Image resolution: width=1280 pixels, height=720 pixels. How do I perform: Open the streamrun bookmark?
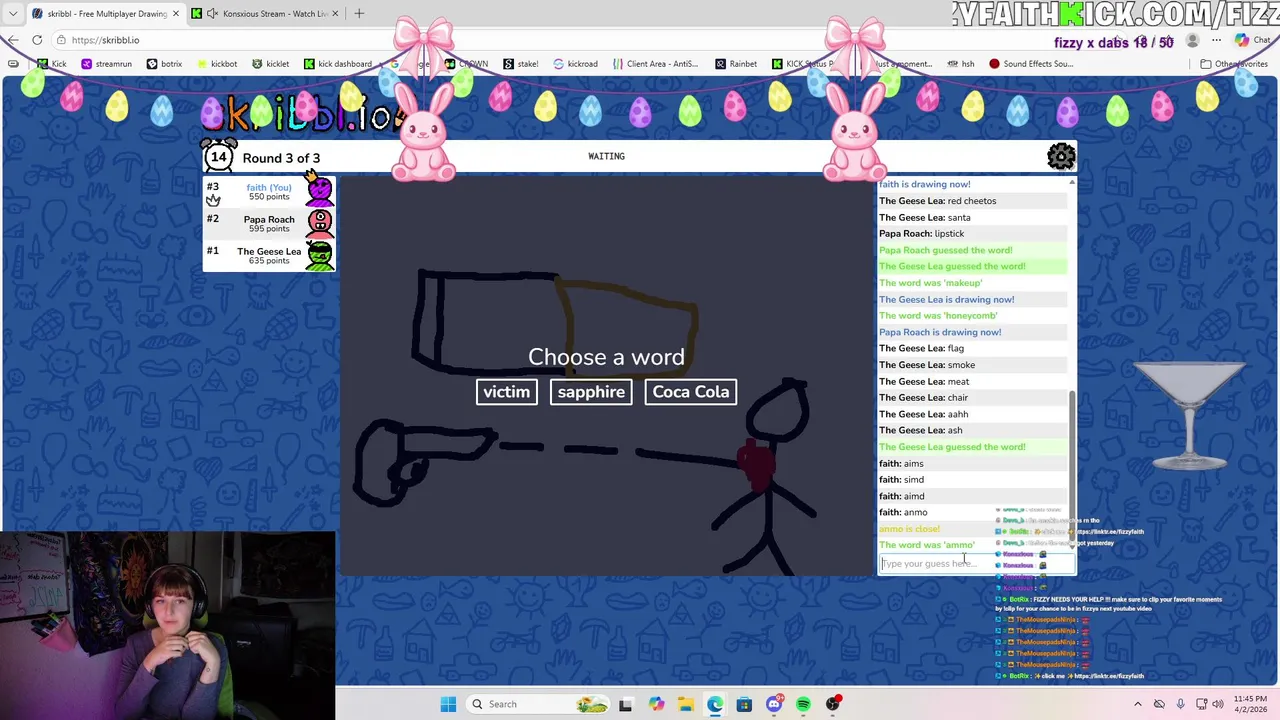pyautogui.click(x=107, y=64)
